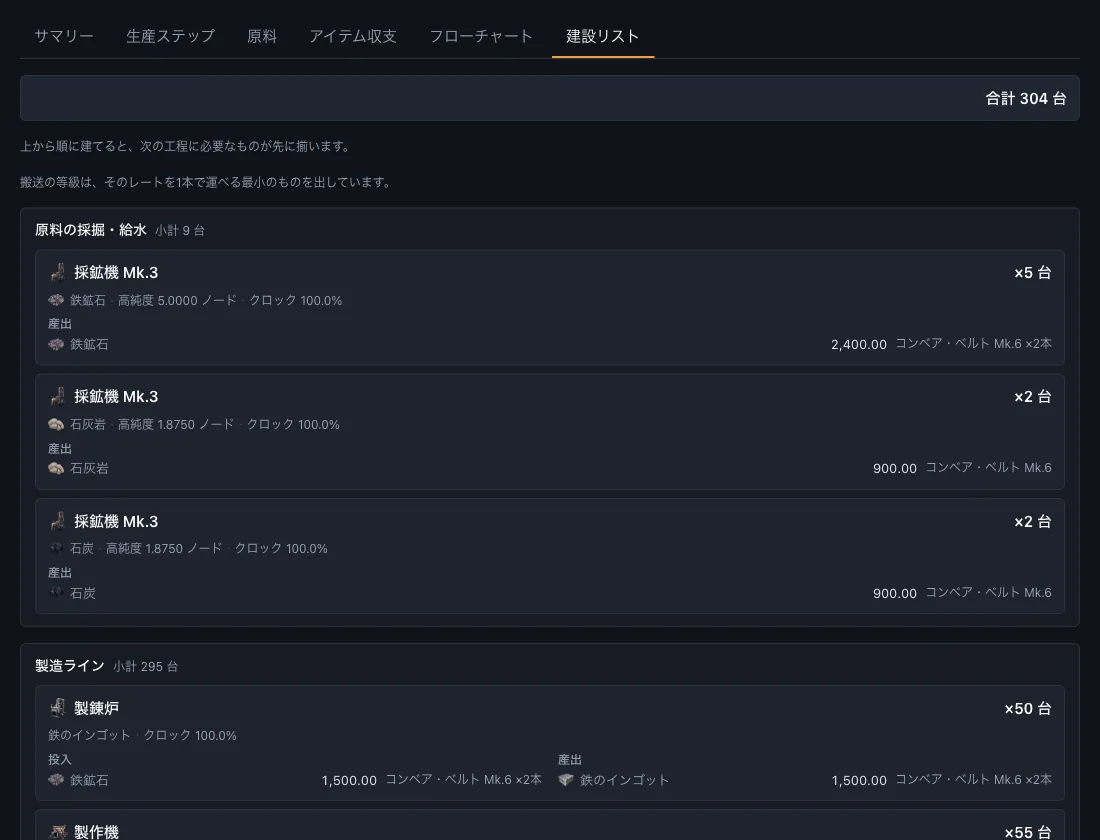Click the 1,500.00 iron ore input rate

349,780
